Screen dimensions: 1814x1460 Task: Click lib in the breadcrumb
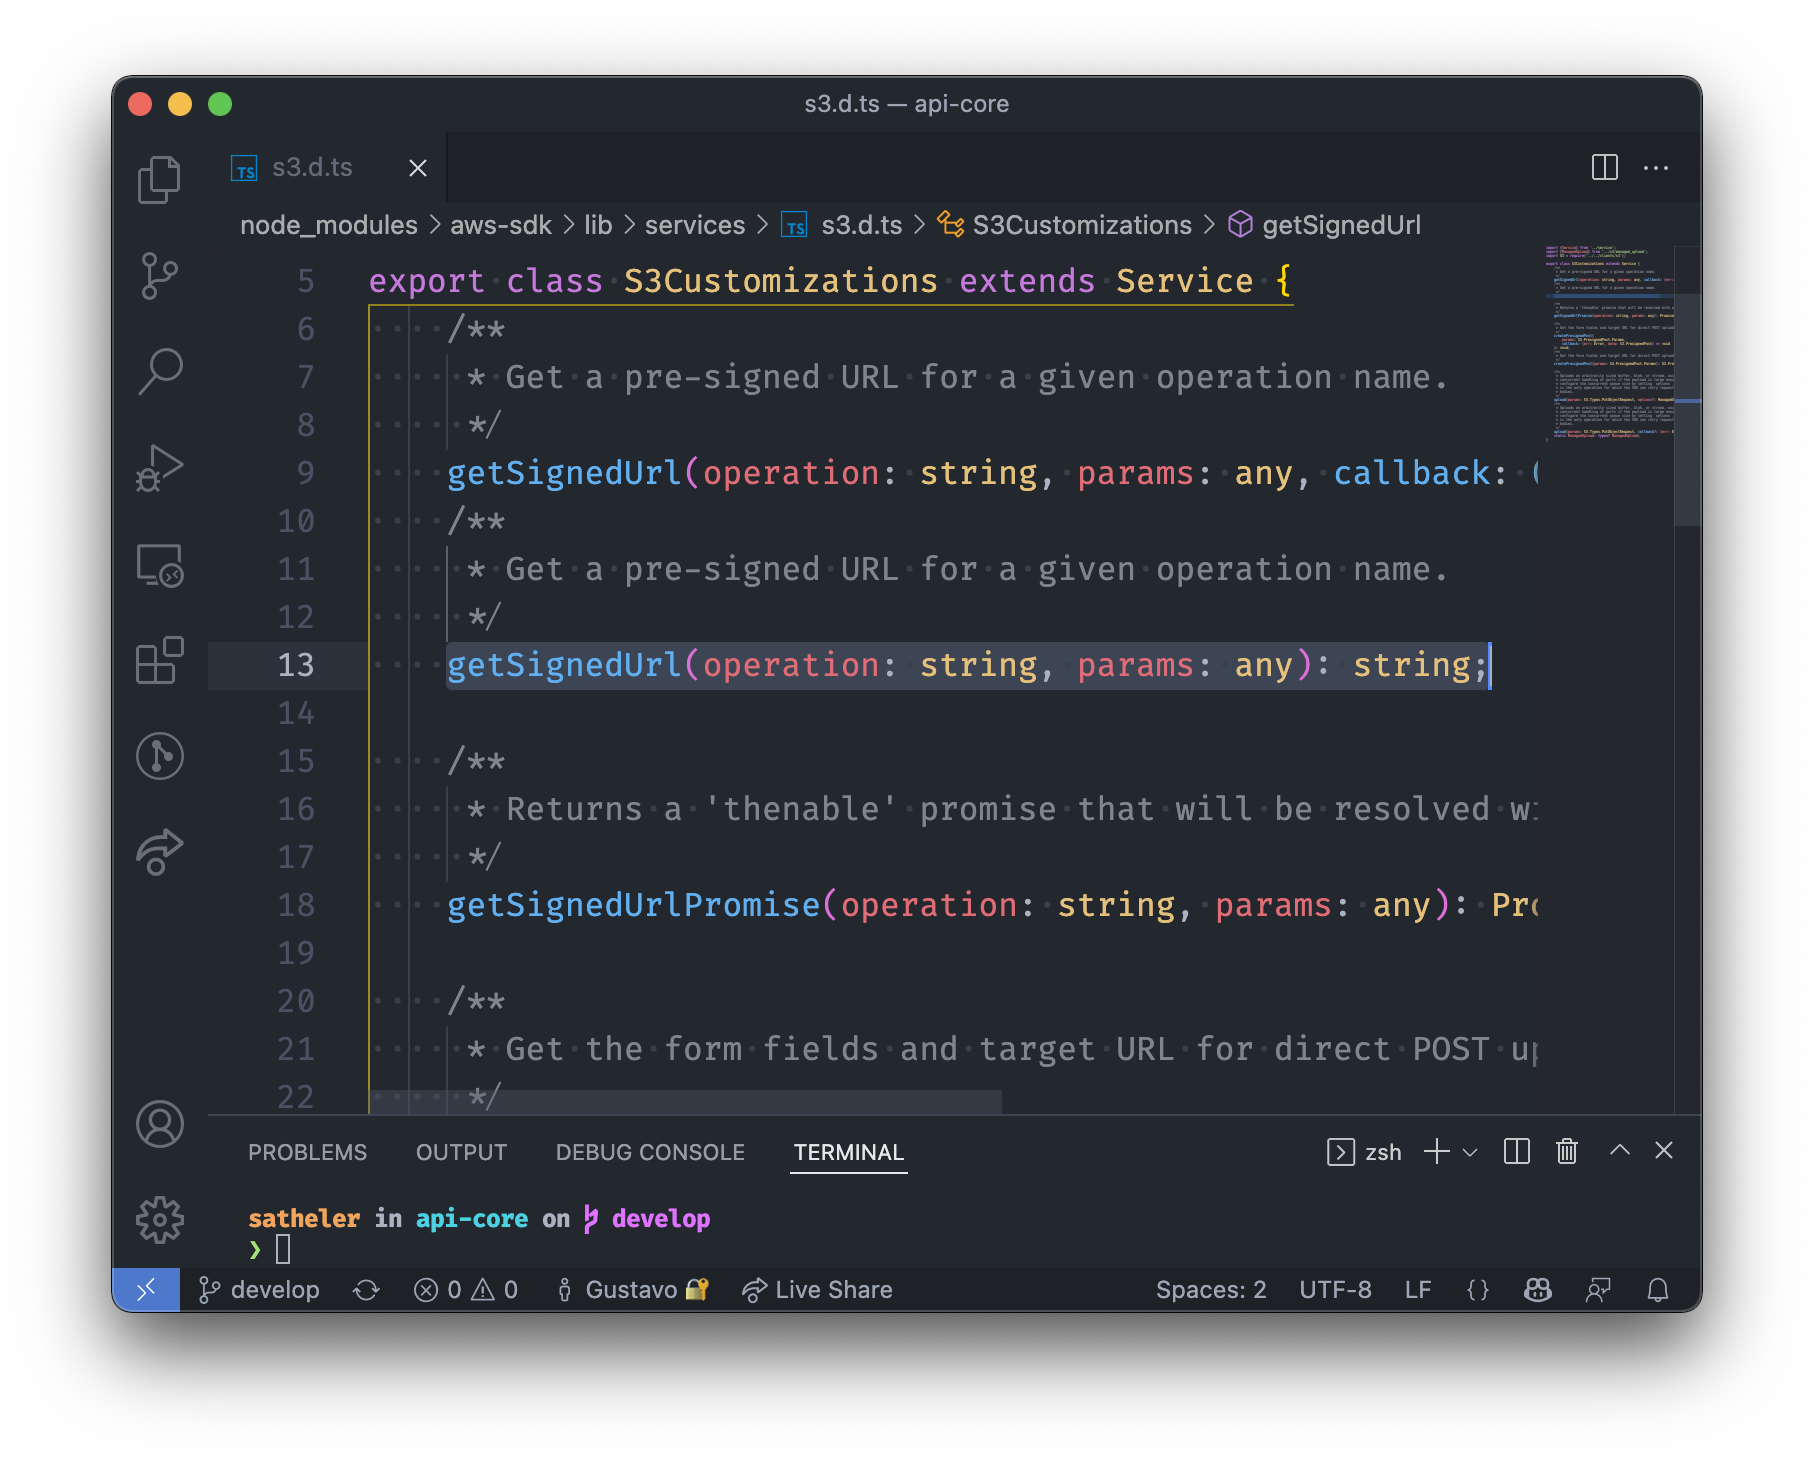coord(598,225)
